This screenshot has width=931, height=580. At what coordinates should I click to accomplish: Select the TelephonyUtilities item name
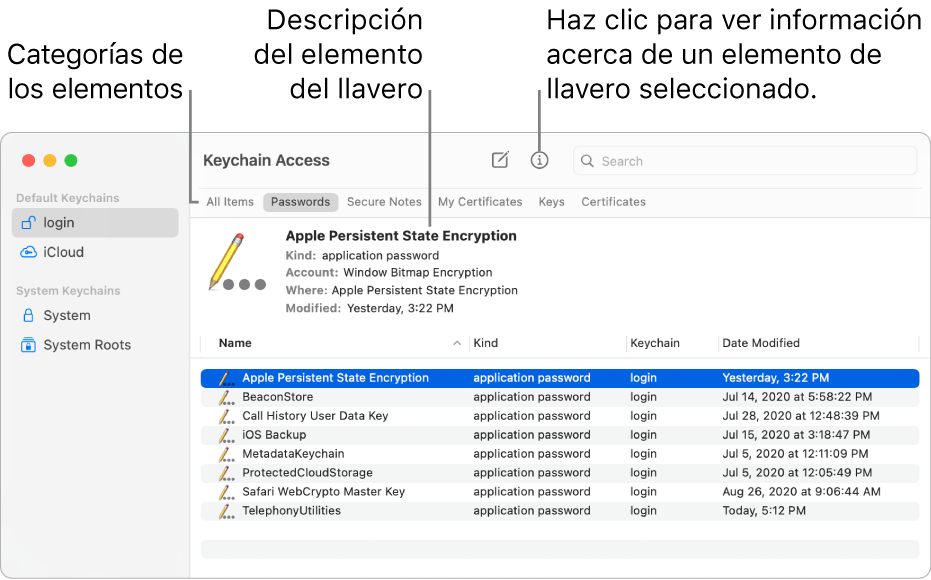292,511
